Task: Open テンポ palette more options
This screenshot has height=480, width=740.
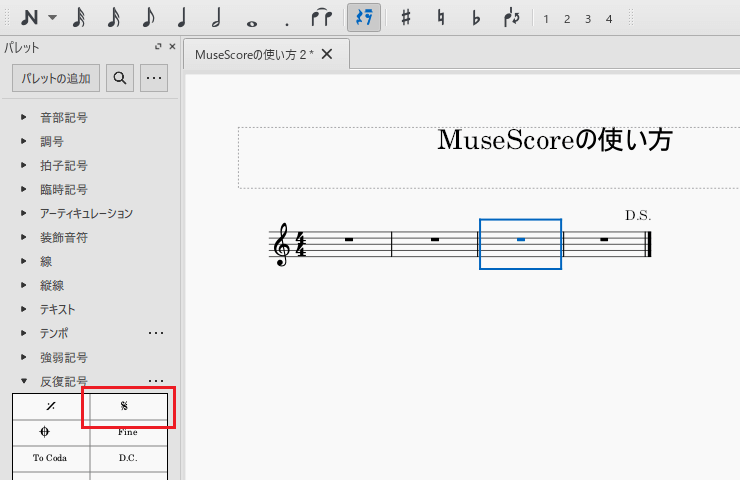Action: 156,333
